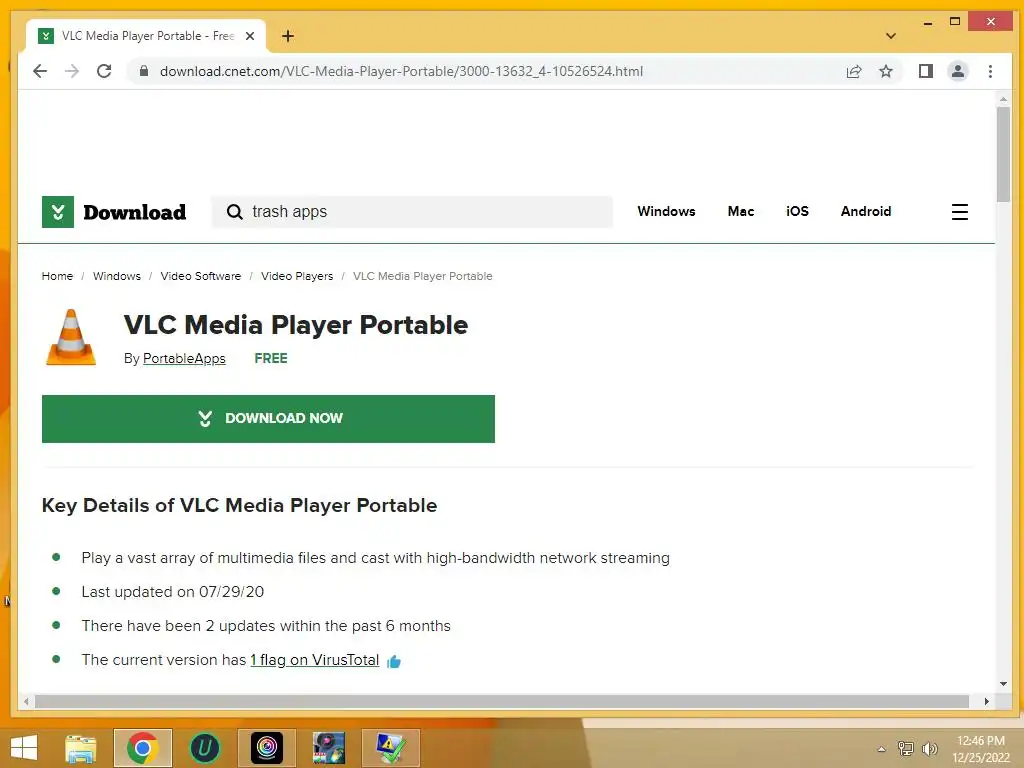Open Video Software breadcrumb
The image size is (1024, 768).
200,276
